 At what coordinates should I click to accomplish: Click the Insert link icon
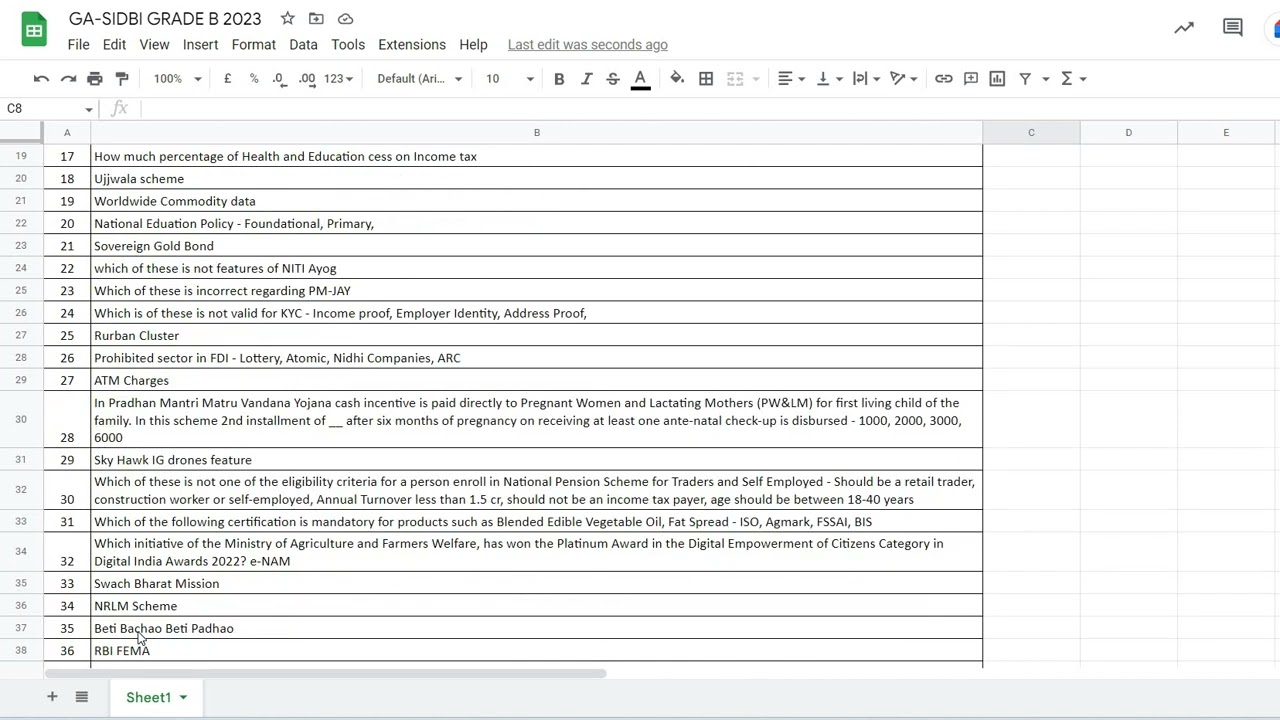(944, 78)
